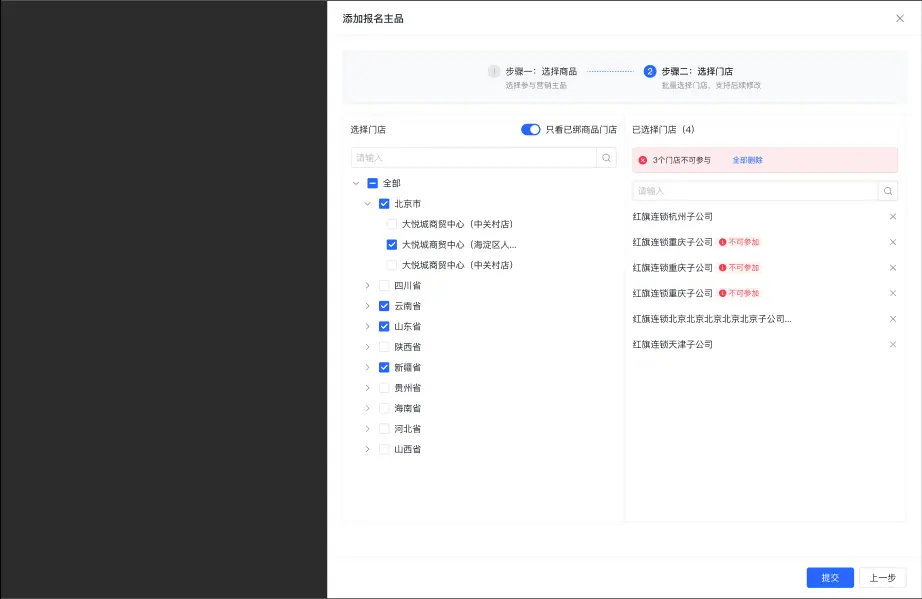Click the search icon under 选择门店
The image size is (922, 599).
[x=606, y=158]
